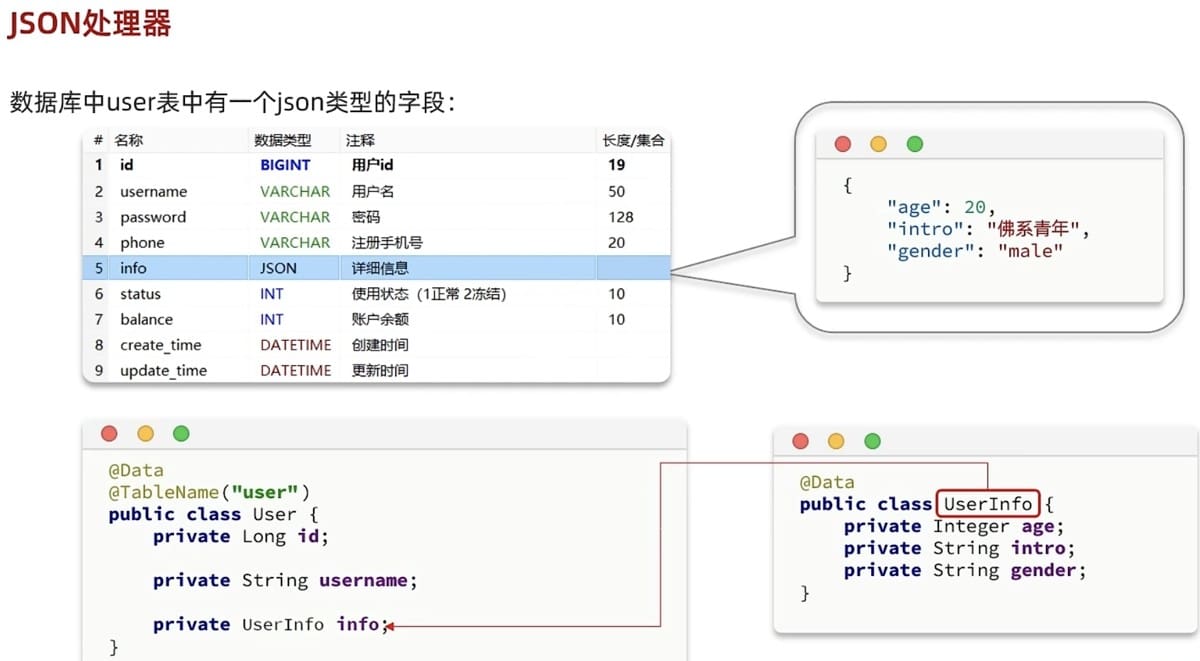Click yellow dot in JSON sample window

[879, 144]
